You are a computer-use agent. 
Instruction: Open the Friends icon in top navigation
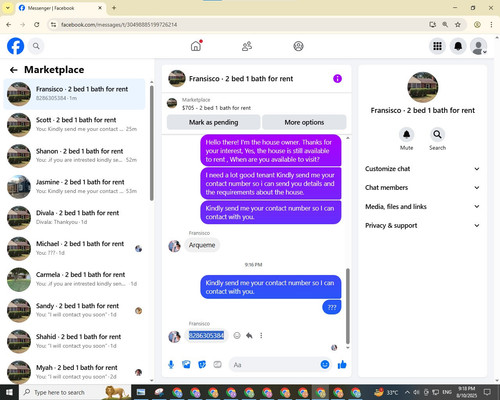pos(247,46)
